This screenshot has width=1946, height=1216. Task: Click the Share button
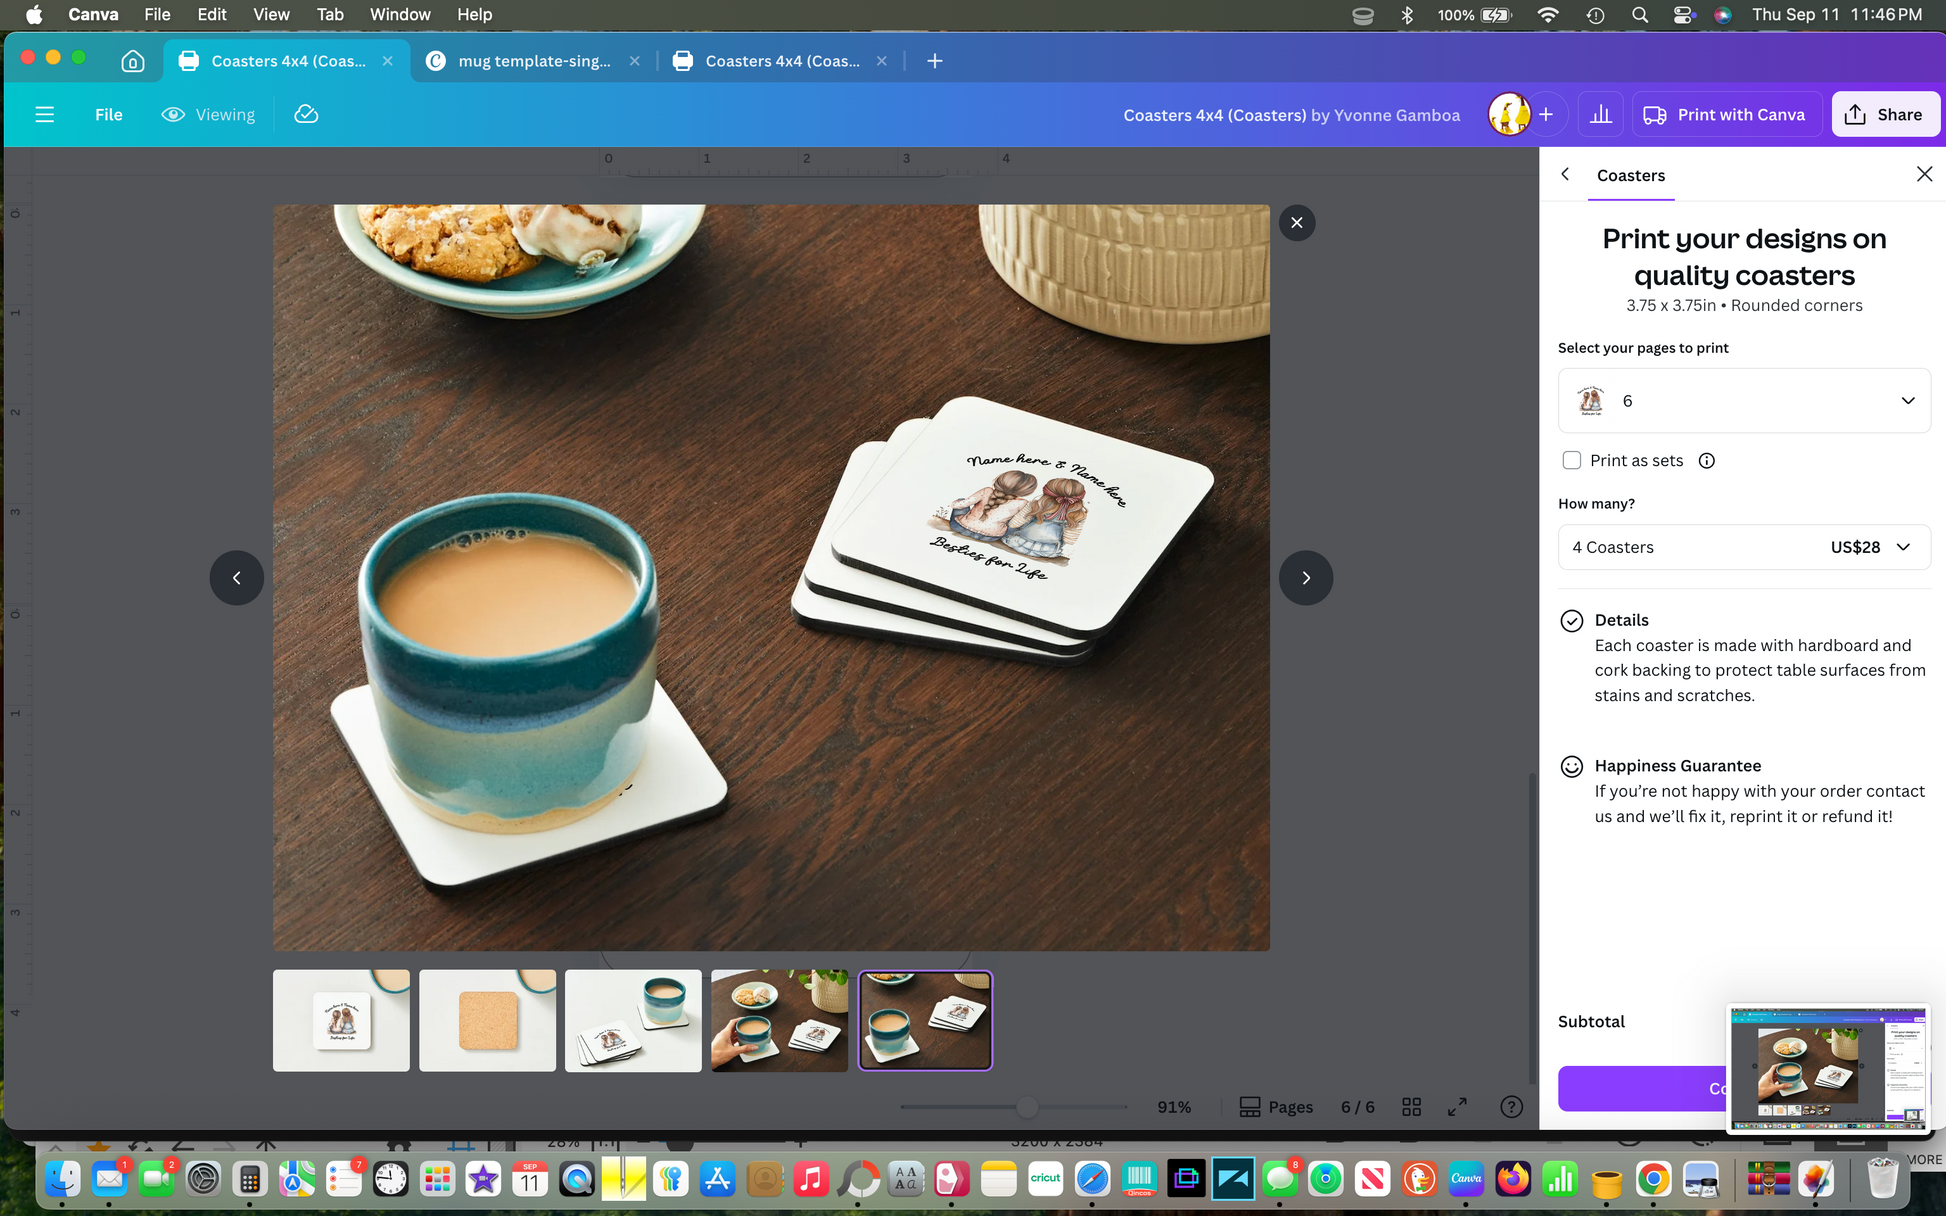click(1885, 114)
